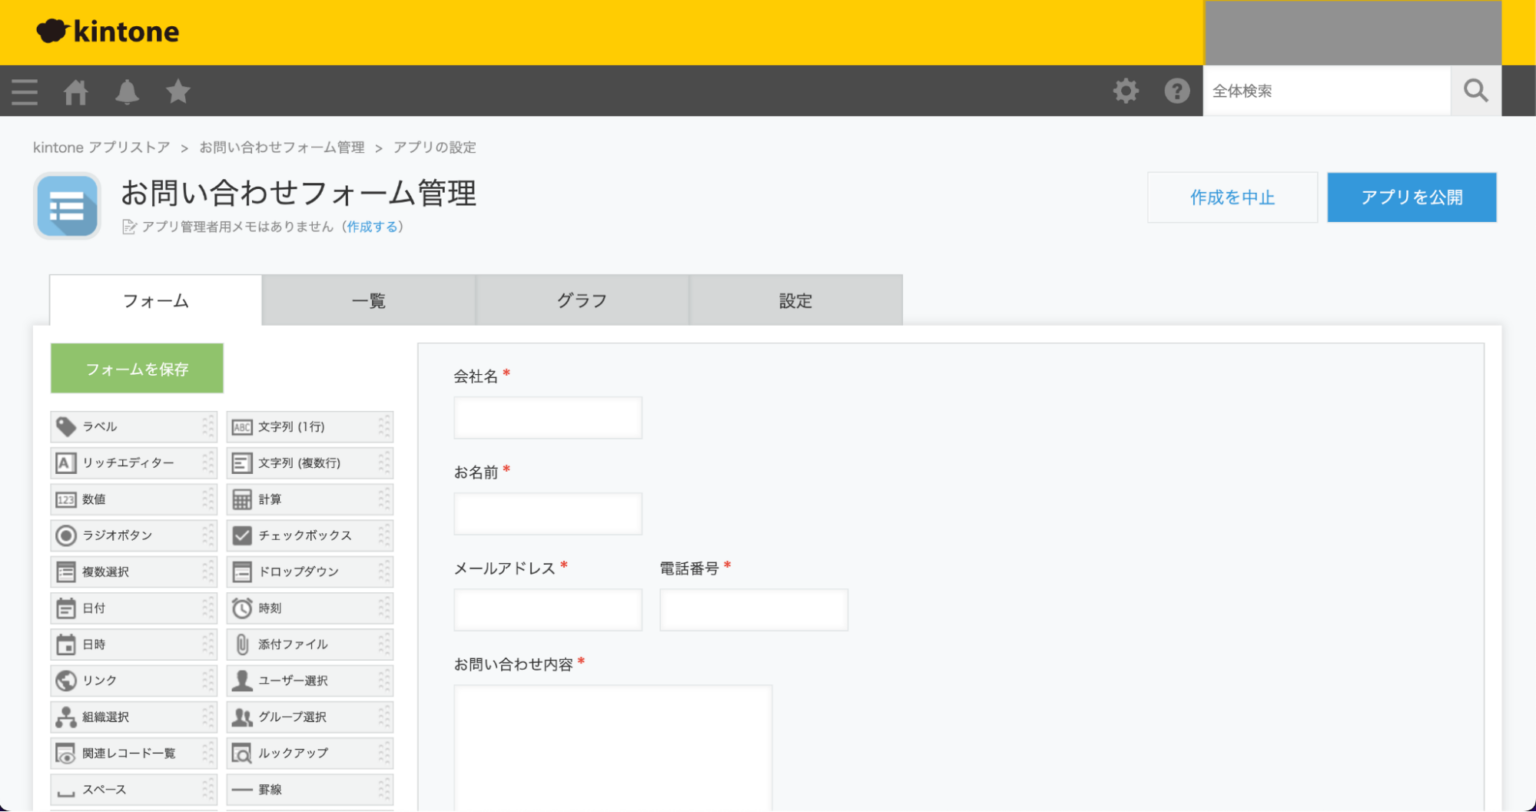Open the settings gear in the header
Viewport: 1536px width, 812px height.
pos(1125,90)
